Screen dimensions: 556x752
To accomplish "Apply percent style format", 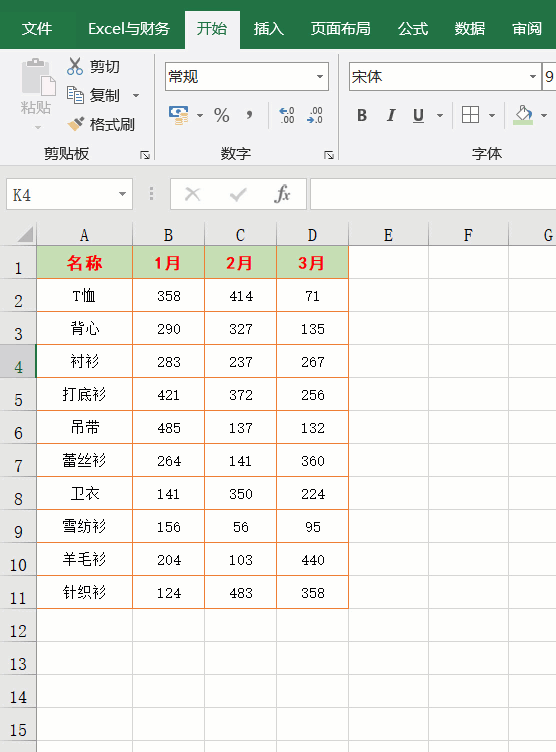I will (222, 115).
